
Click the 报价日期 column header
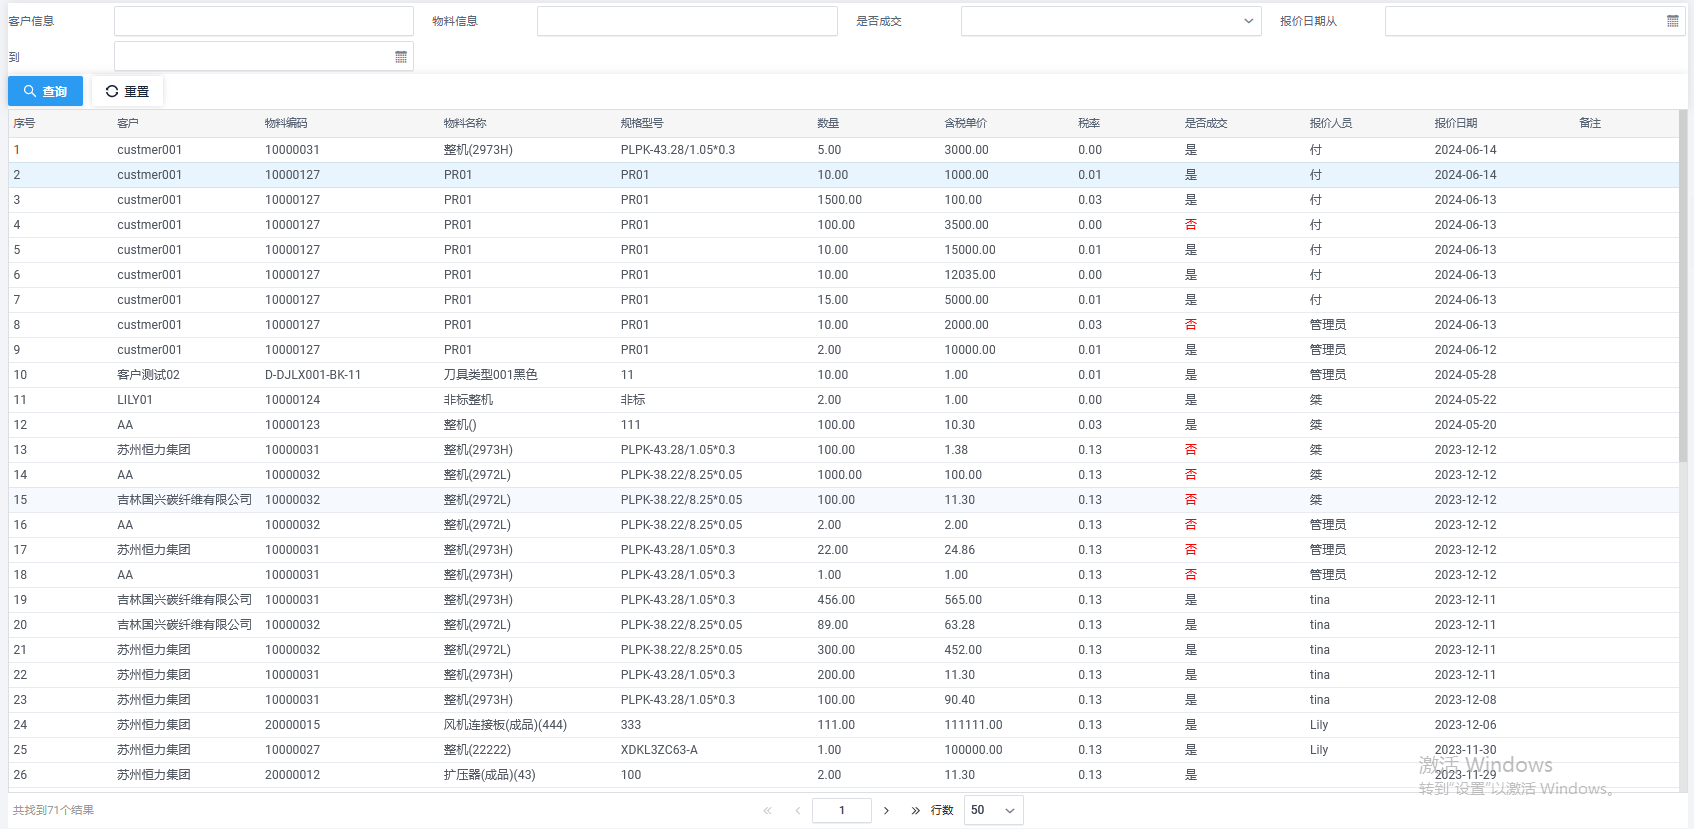tap(1455, 123)
